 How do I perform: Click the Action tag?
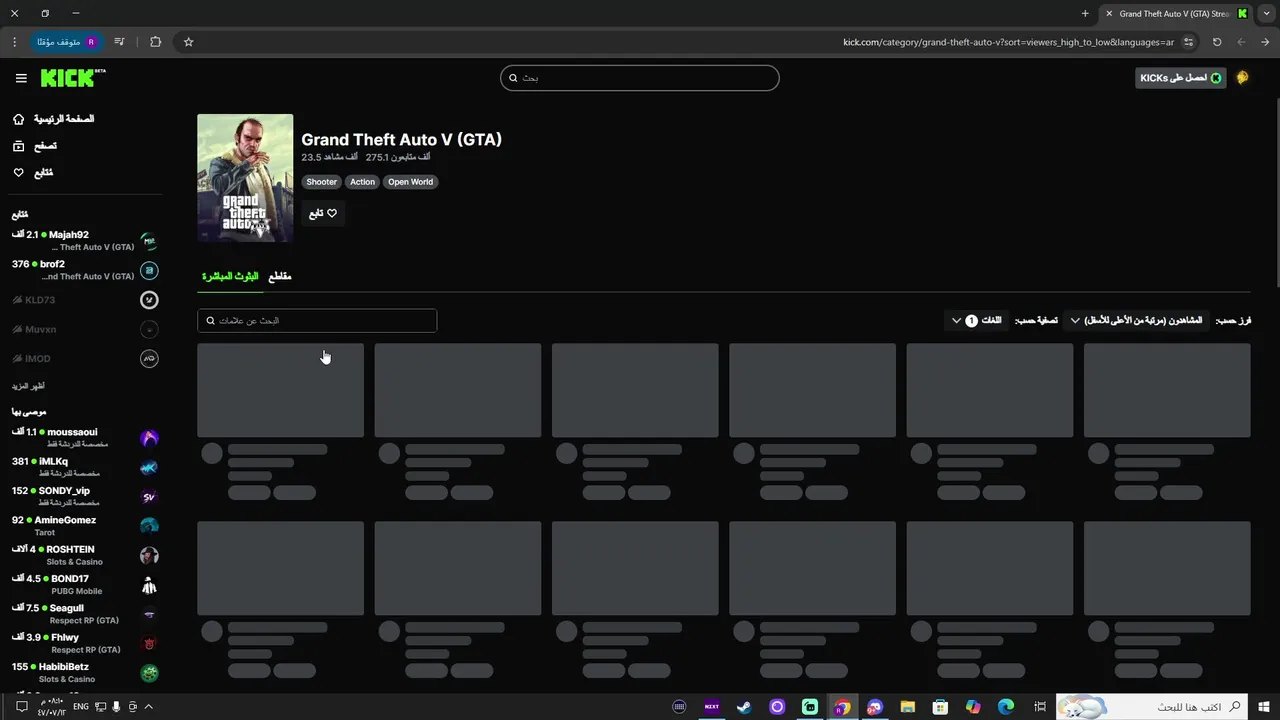(362, 182)
